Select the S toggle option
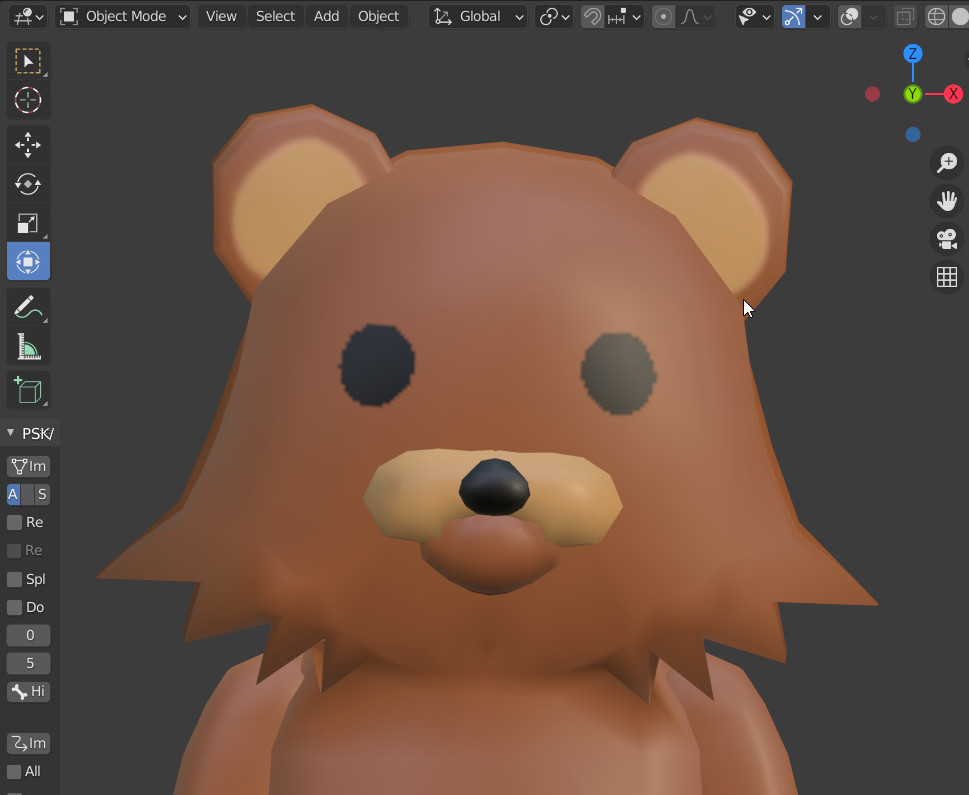The width and height of the screenshot is (969, 795). click(x=41, y=494)
